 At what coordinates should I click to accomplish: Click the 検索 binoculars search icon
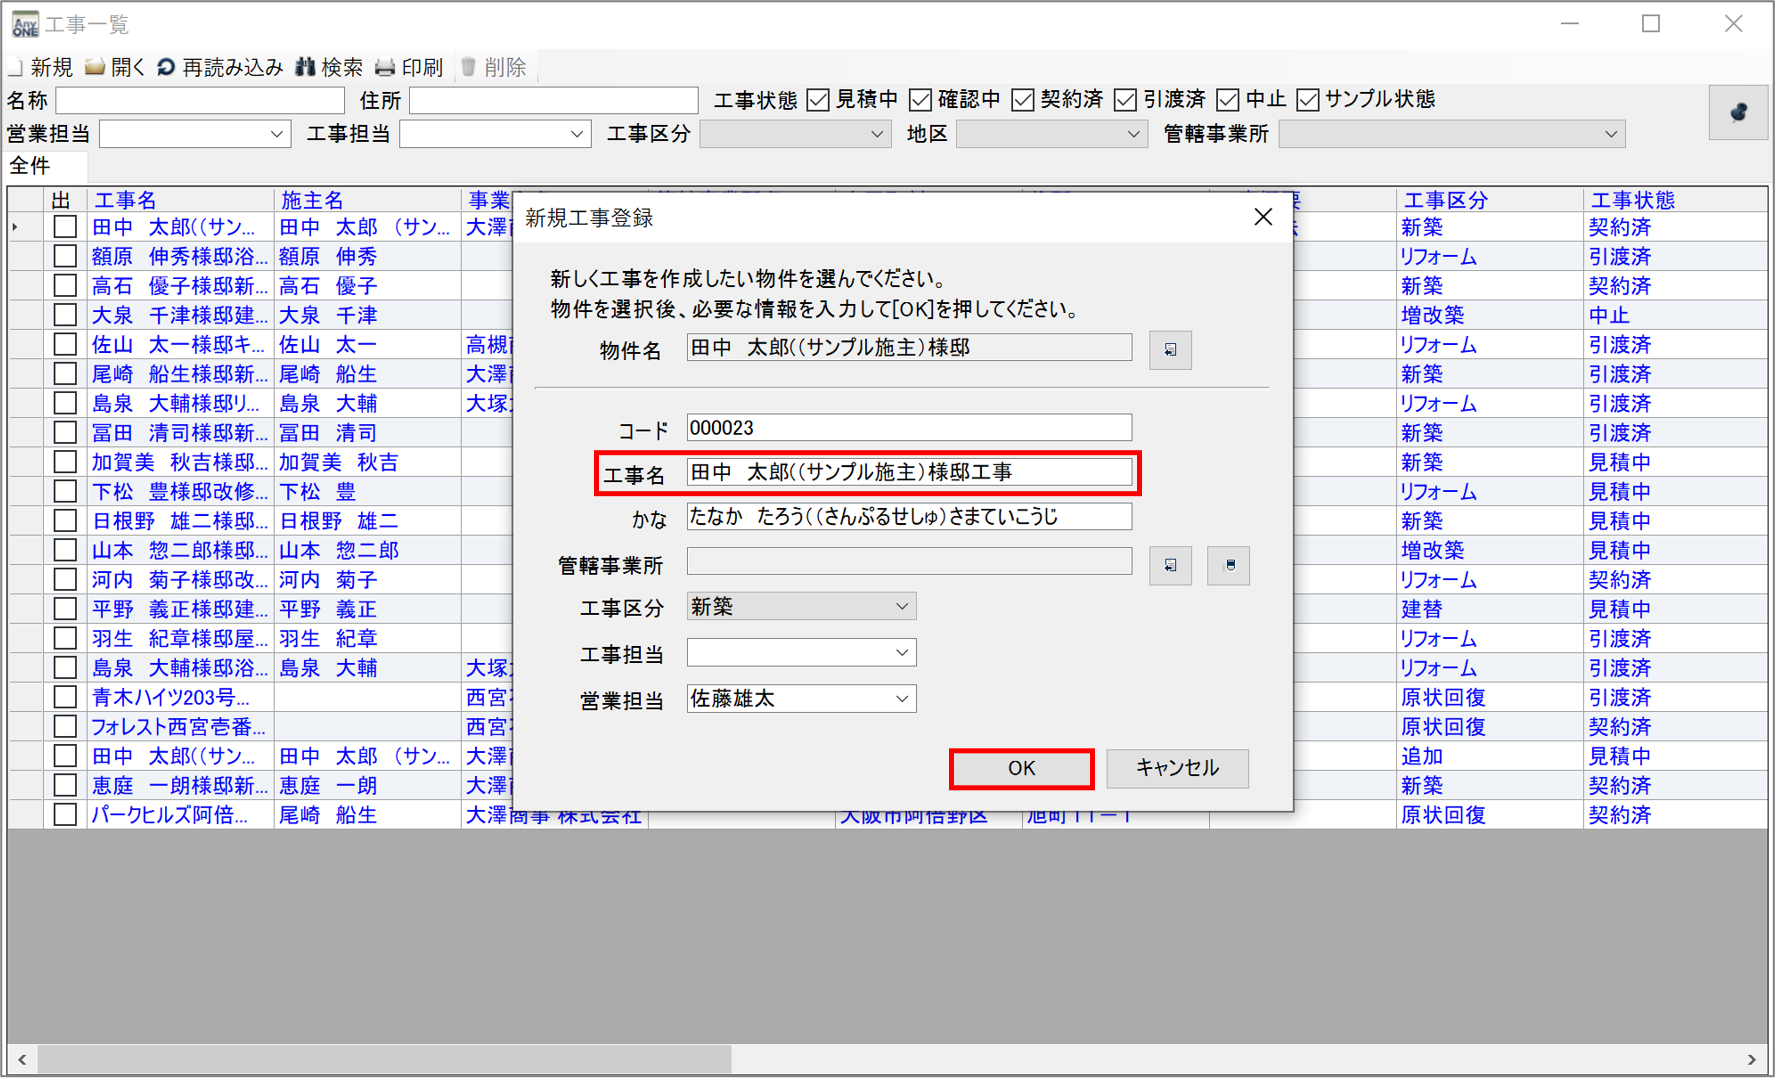coord(306,67)
